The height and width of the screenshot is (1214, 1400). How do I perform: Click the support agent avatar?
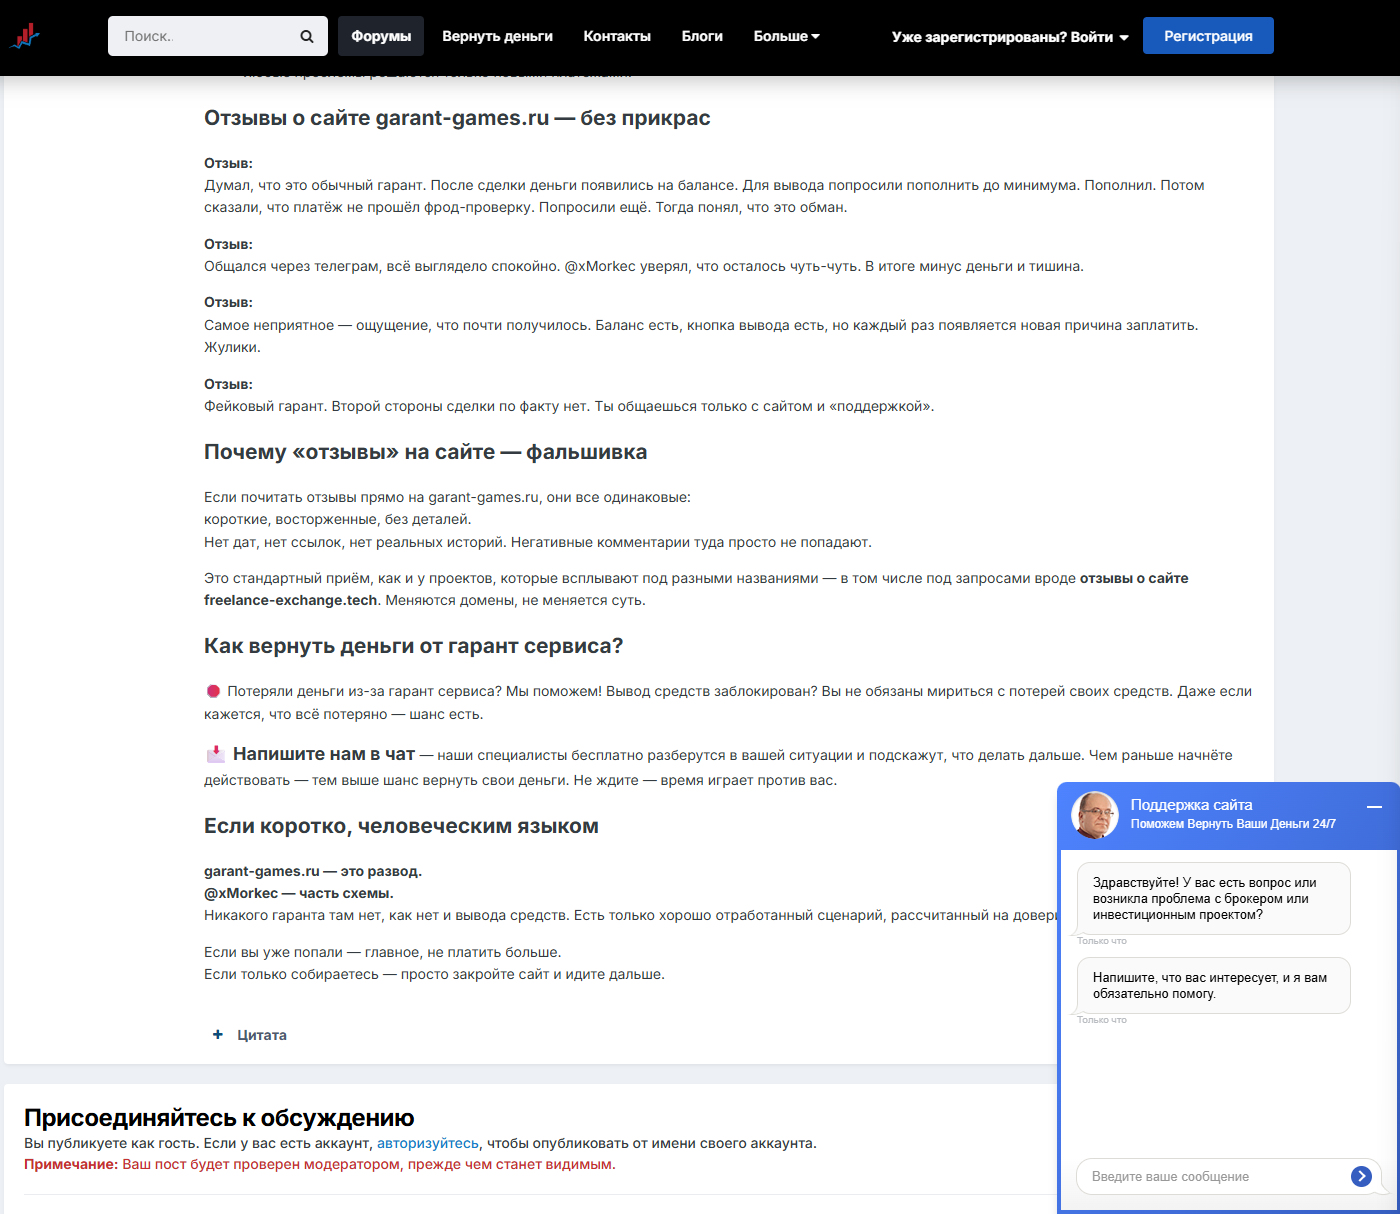1095,815
